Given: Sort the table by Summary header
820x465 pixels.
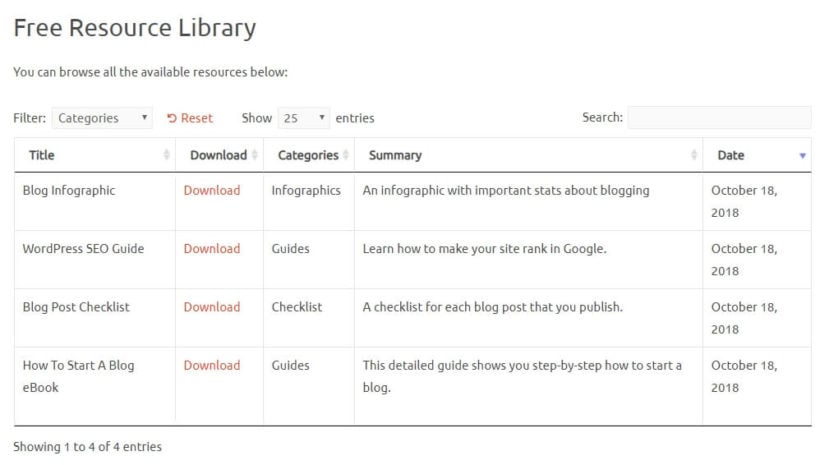Looking at the screenshot, I should point(395,155).
